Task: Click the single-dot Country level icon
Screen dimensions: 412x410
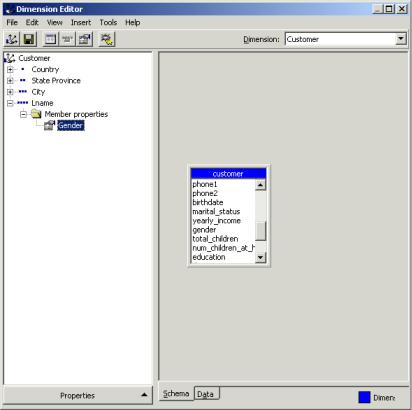Action: 23,69
